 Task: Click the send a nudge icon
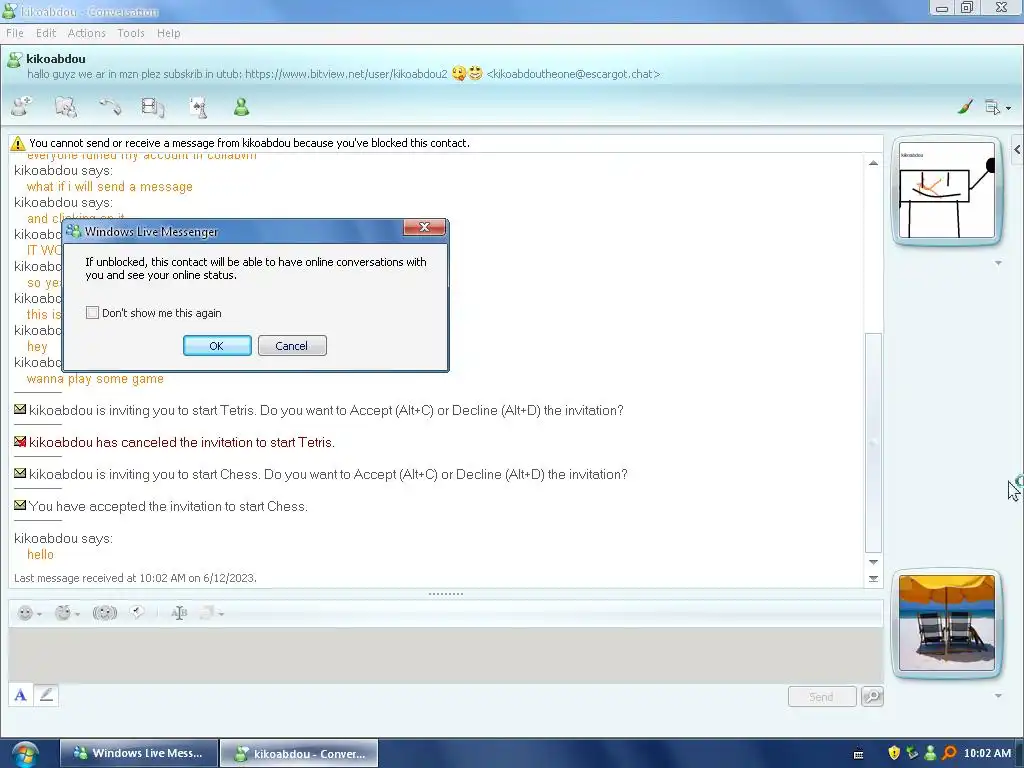click(104, 613)
